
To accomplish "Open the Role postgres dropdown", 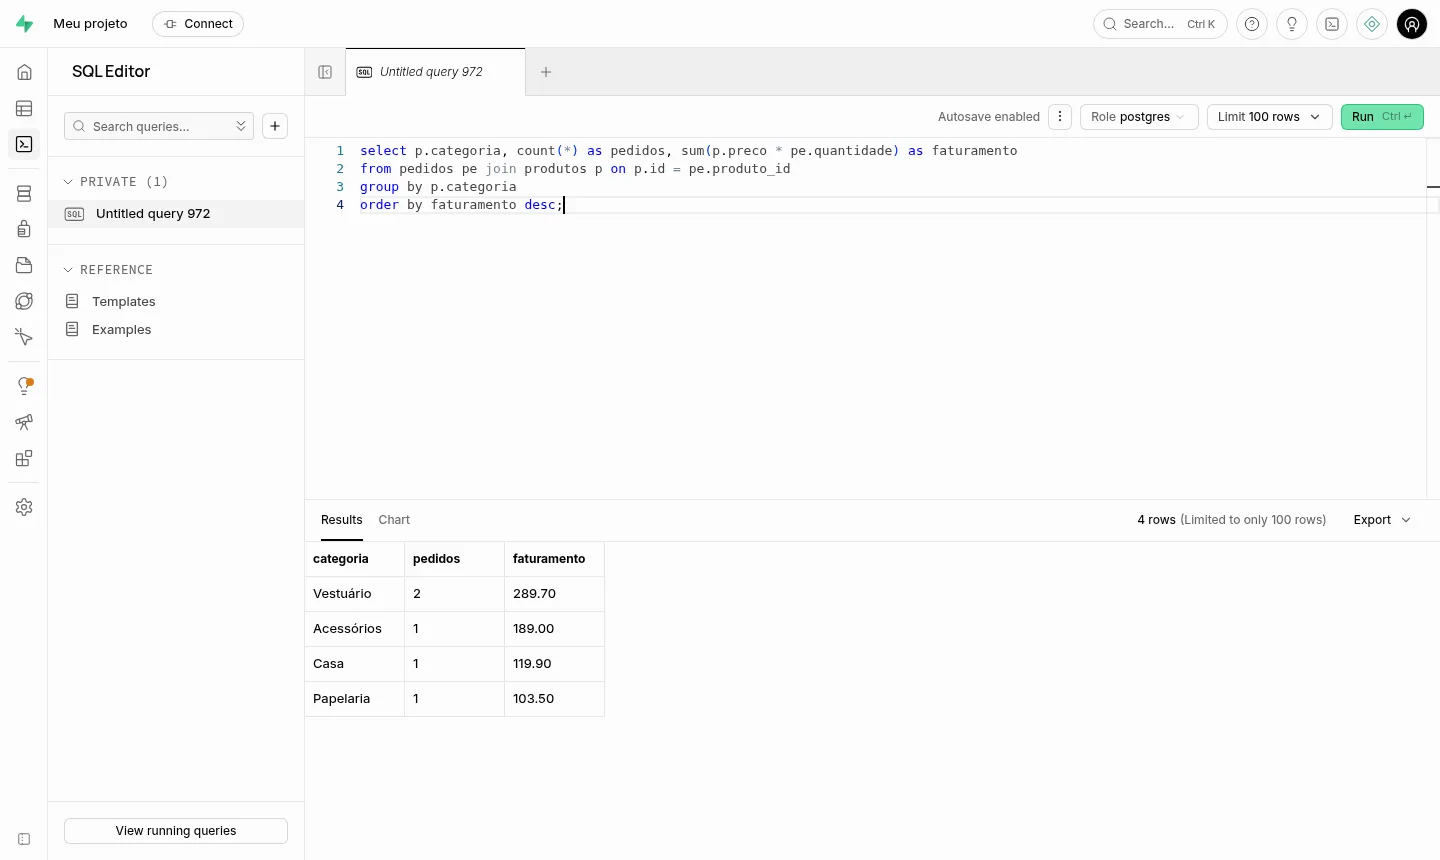I will click(x=1139, y=117).
